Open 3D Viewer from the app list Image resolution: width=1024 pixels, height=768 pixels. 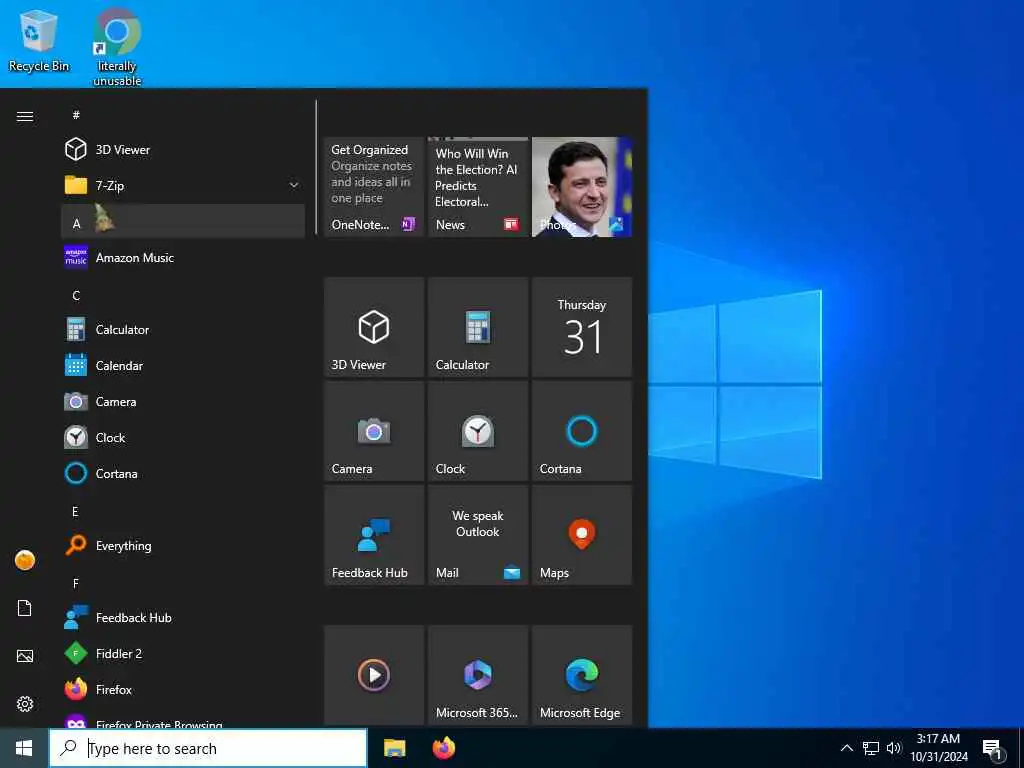[183, 150]
